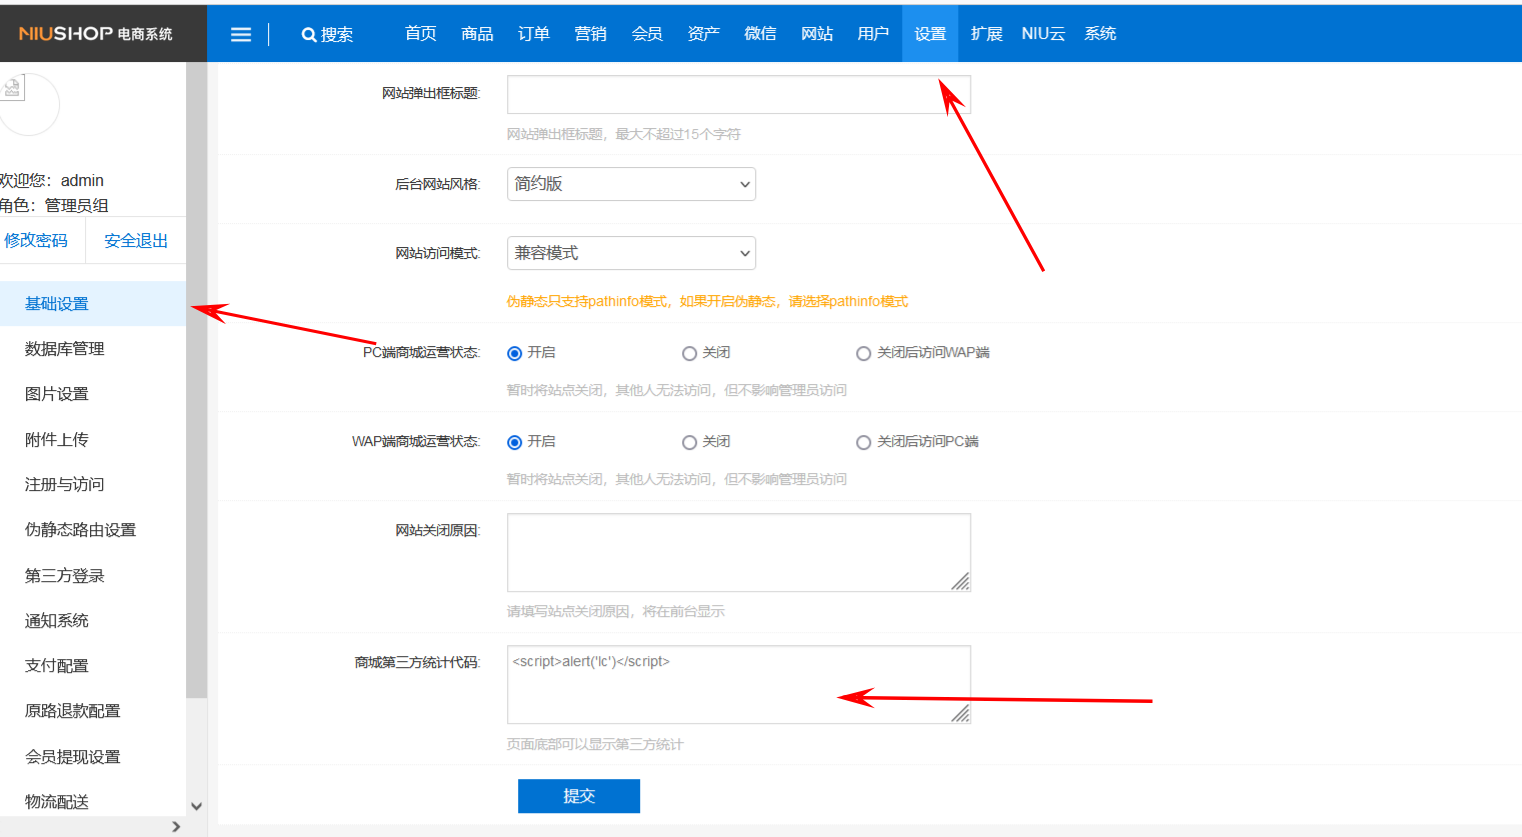
Task: Focus the 网站关闭原因 textarea
Action: pyautogui.click(x=739, y=553)
